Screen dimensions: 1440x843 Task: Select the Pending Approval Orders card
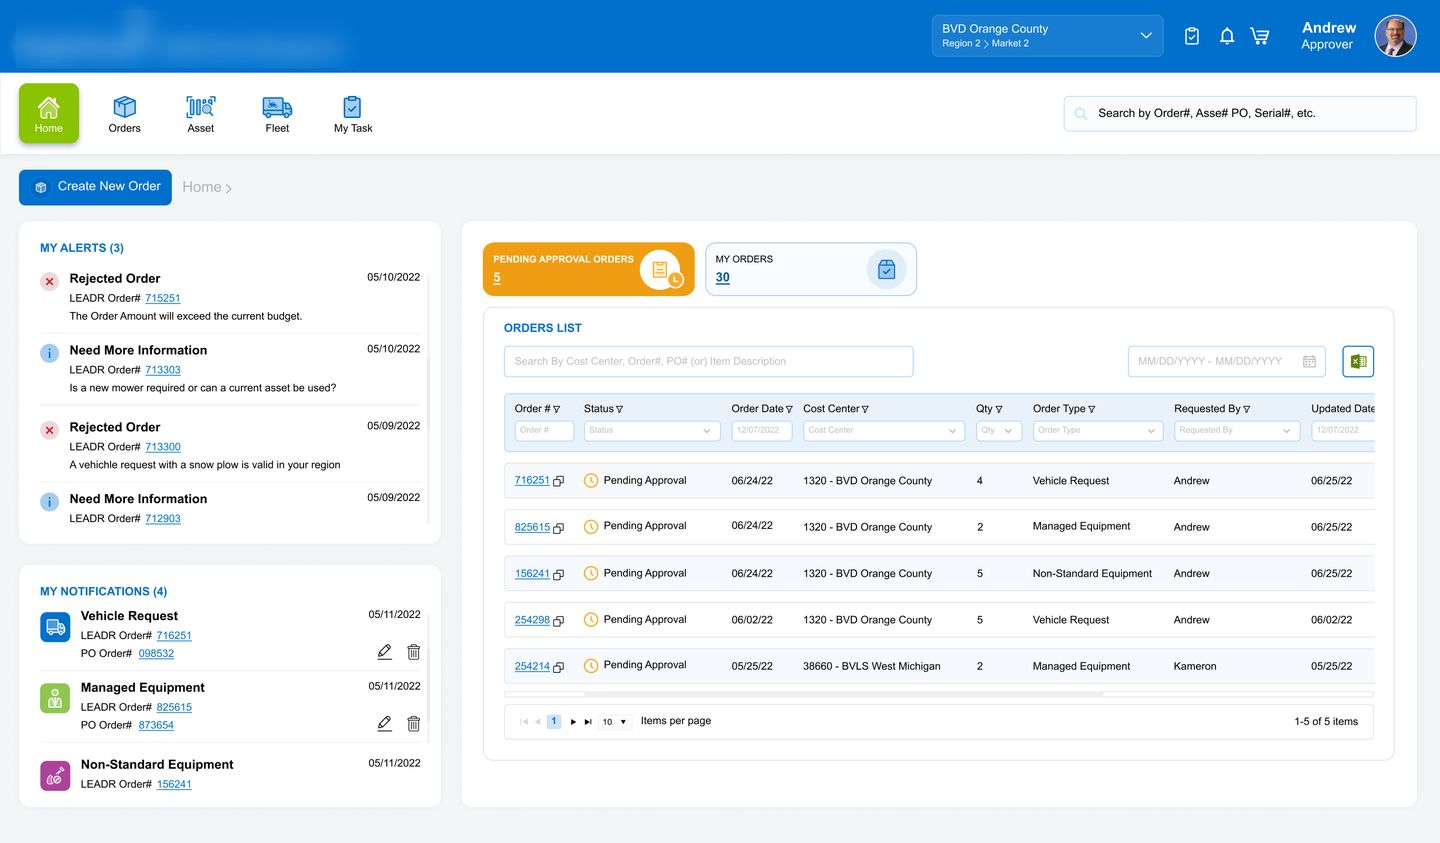(x=588, y=269)
